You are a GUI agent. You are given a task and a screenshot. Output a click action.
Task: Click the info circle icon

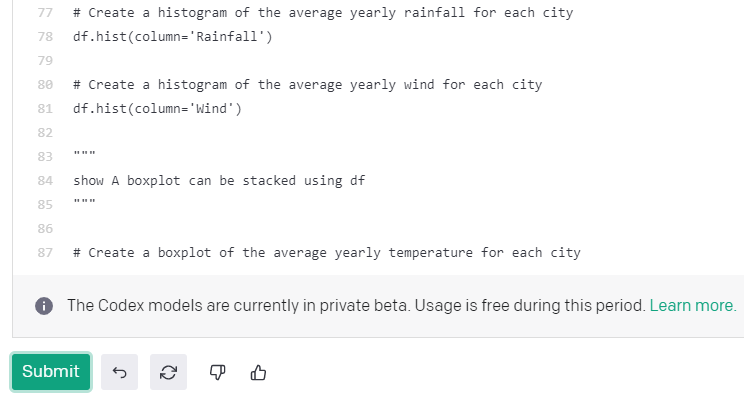(x=44, y=306)
